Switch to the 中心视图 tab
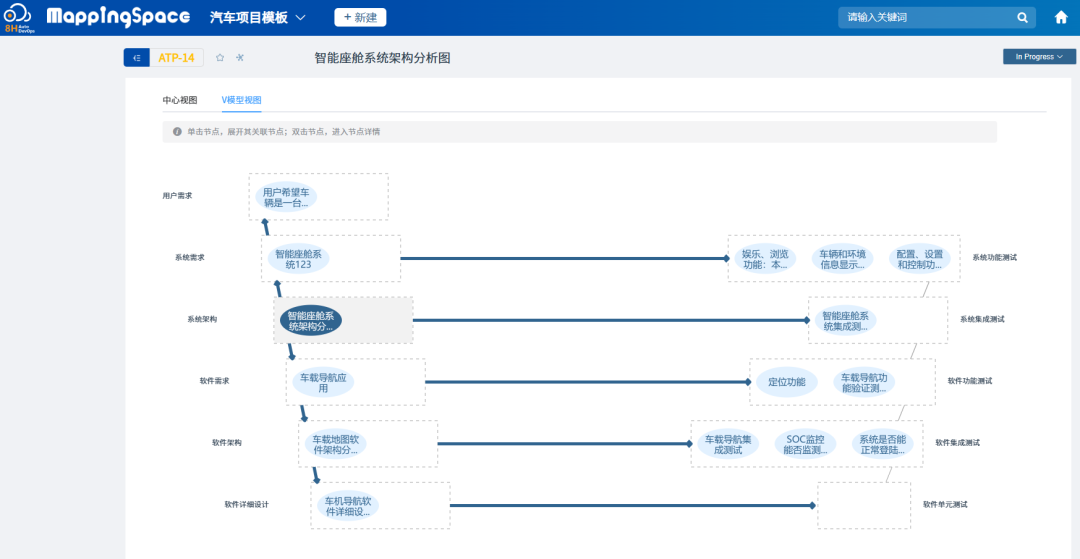Viewport: 1080px width, 559px height. pyautogui.click(x=180, y=100)
